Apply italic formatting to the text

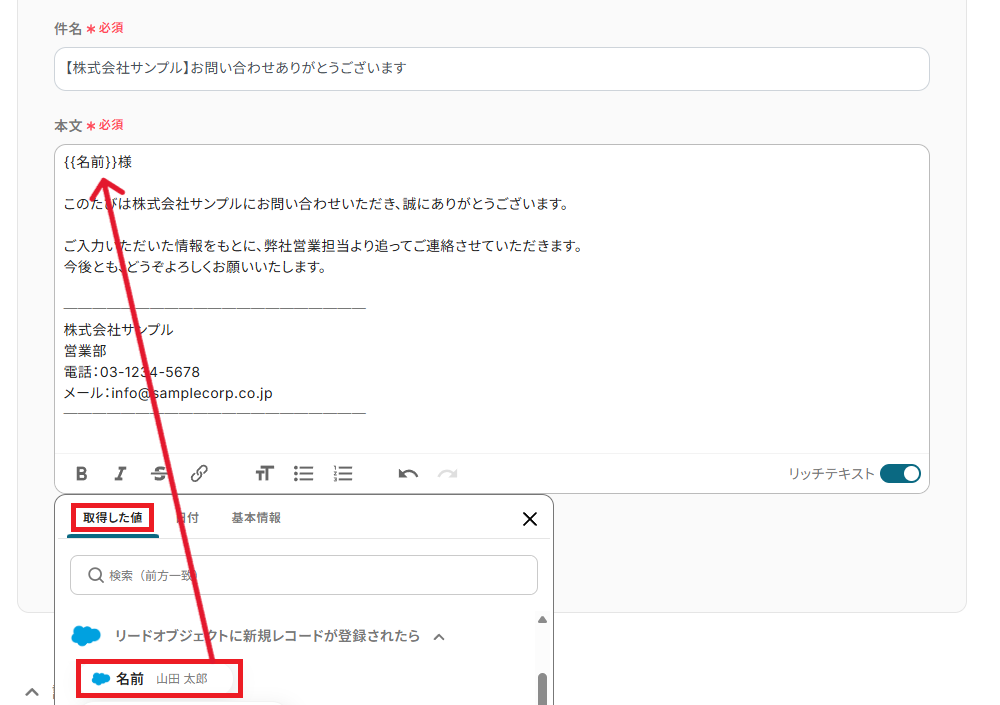[x=120, y=474]
